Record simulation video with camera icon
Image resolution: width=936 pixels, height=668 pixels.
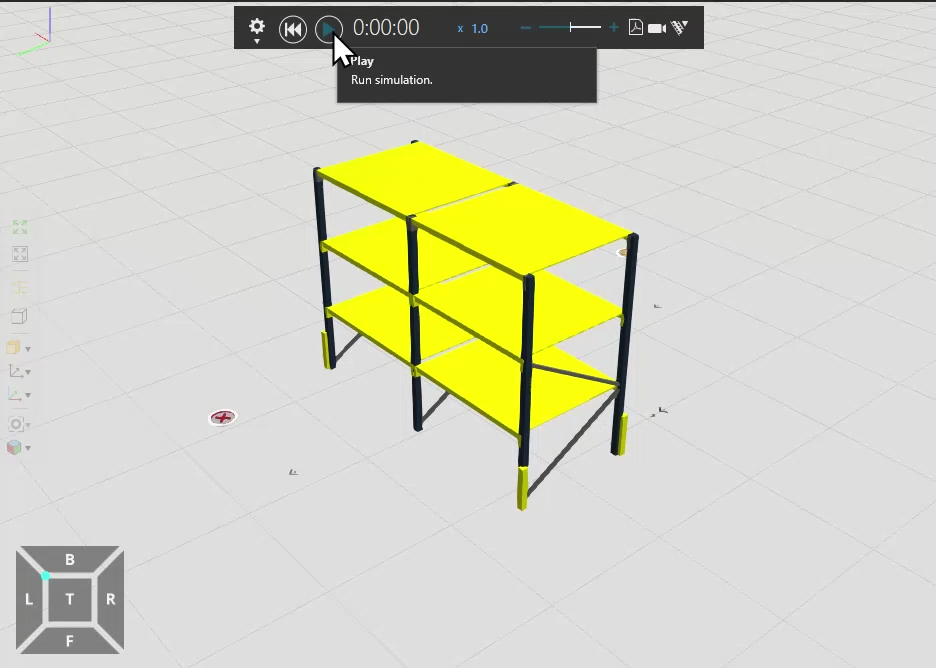[657, 28]
